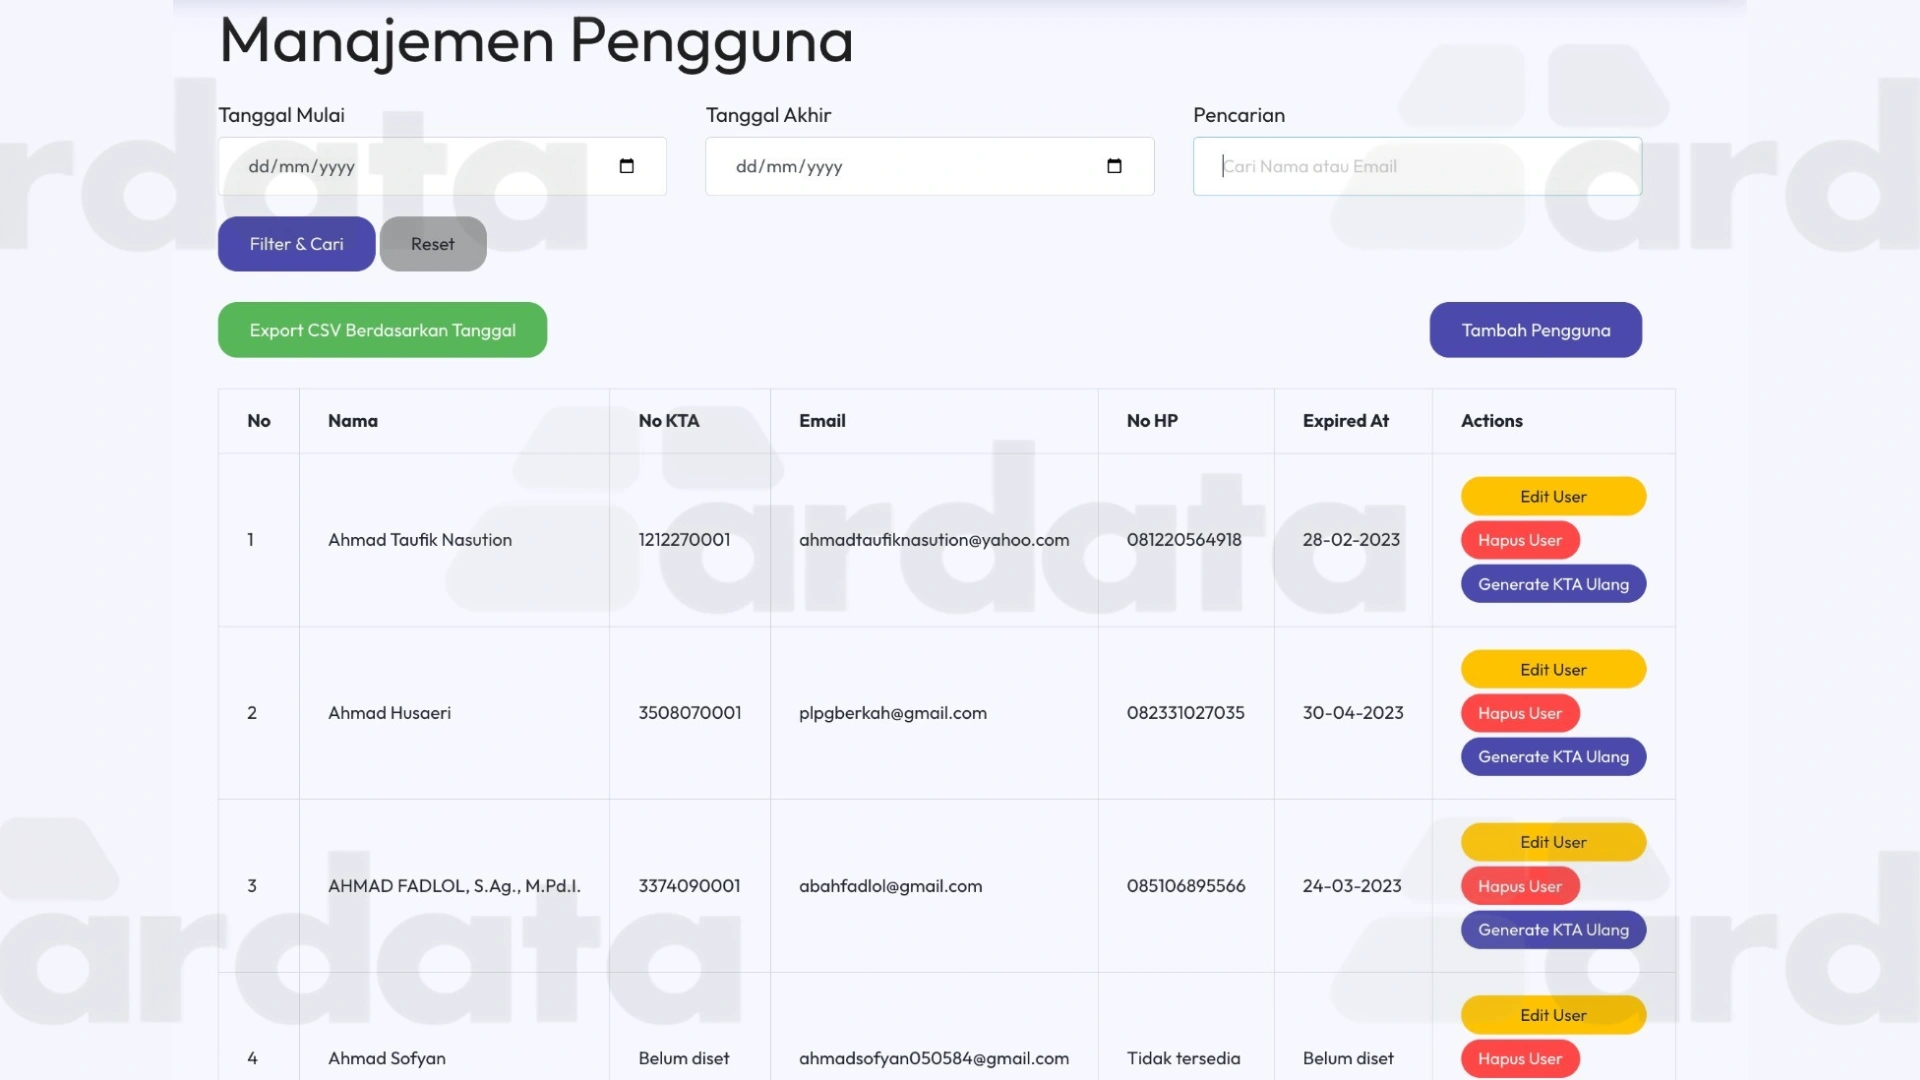Image resolution: width=1920 pixels, height=1080 pixels.
Task: Click email ahmadsofyan050584@gmail.com
Action: pos(934,1058)
